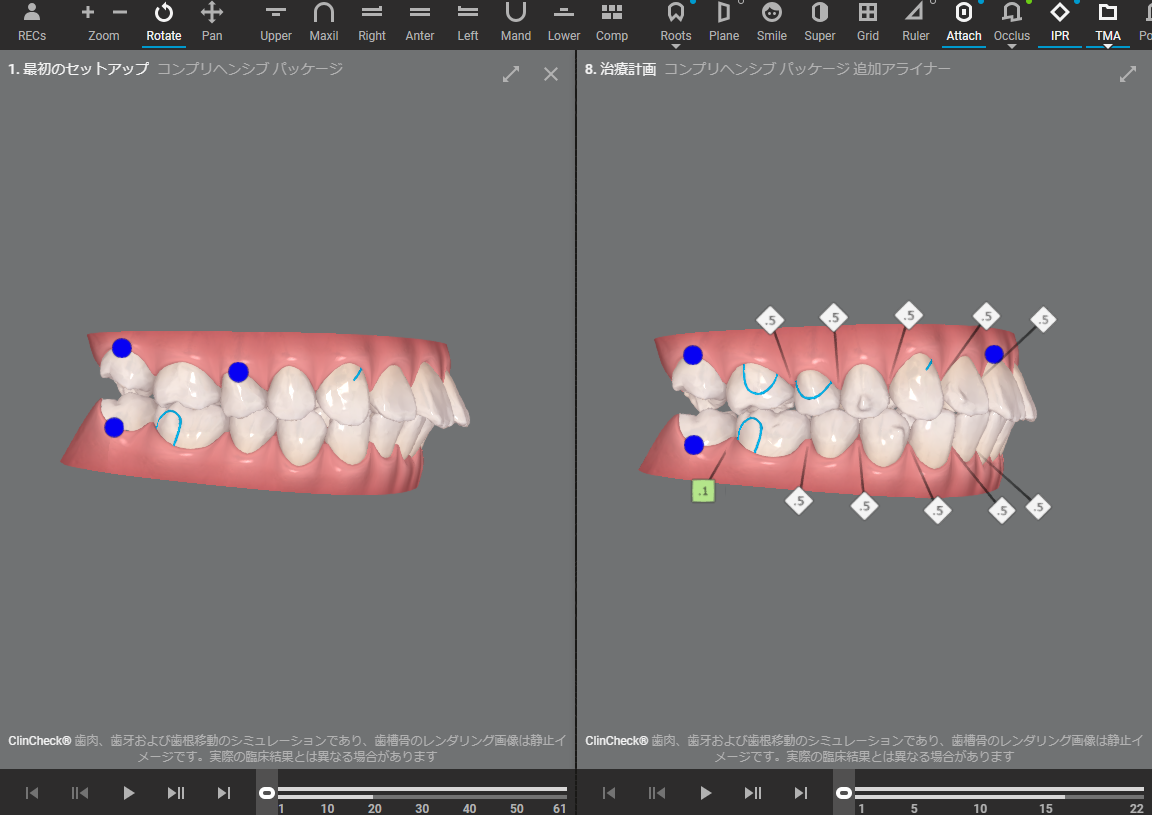The width and height of the screenshot is (1152, 815).
Task: Expand the Roots dropdown arrow
Action: 676,46
